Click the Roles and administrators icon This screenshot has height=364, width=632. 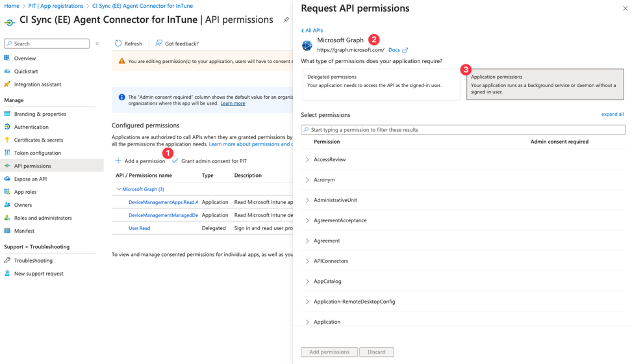(x=7, y=218)
